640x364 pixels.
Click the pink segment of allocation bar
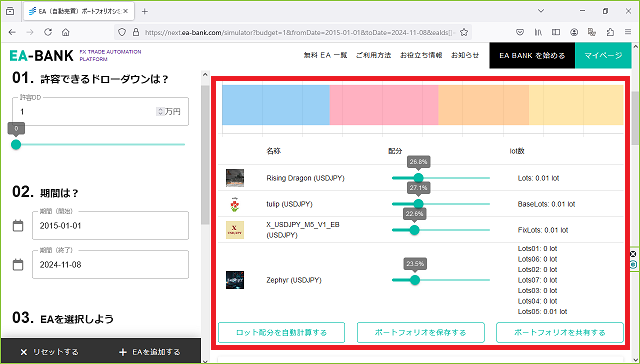coord(384,105)
